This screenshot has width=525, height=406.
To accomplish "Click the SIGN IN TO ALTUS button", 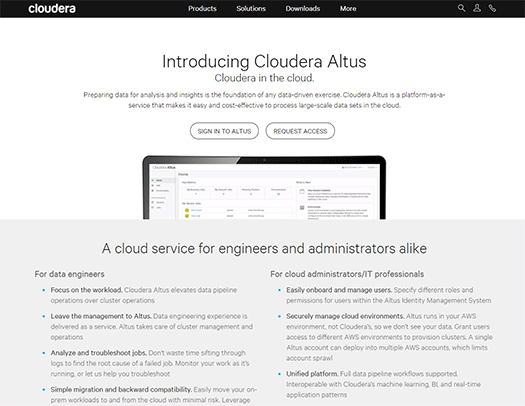I will (x=224, y=131).
